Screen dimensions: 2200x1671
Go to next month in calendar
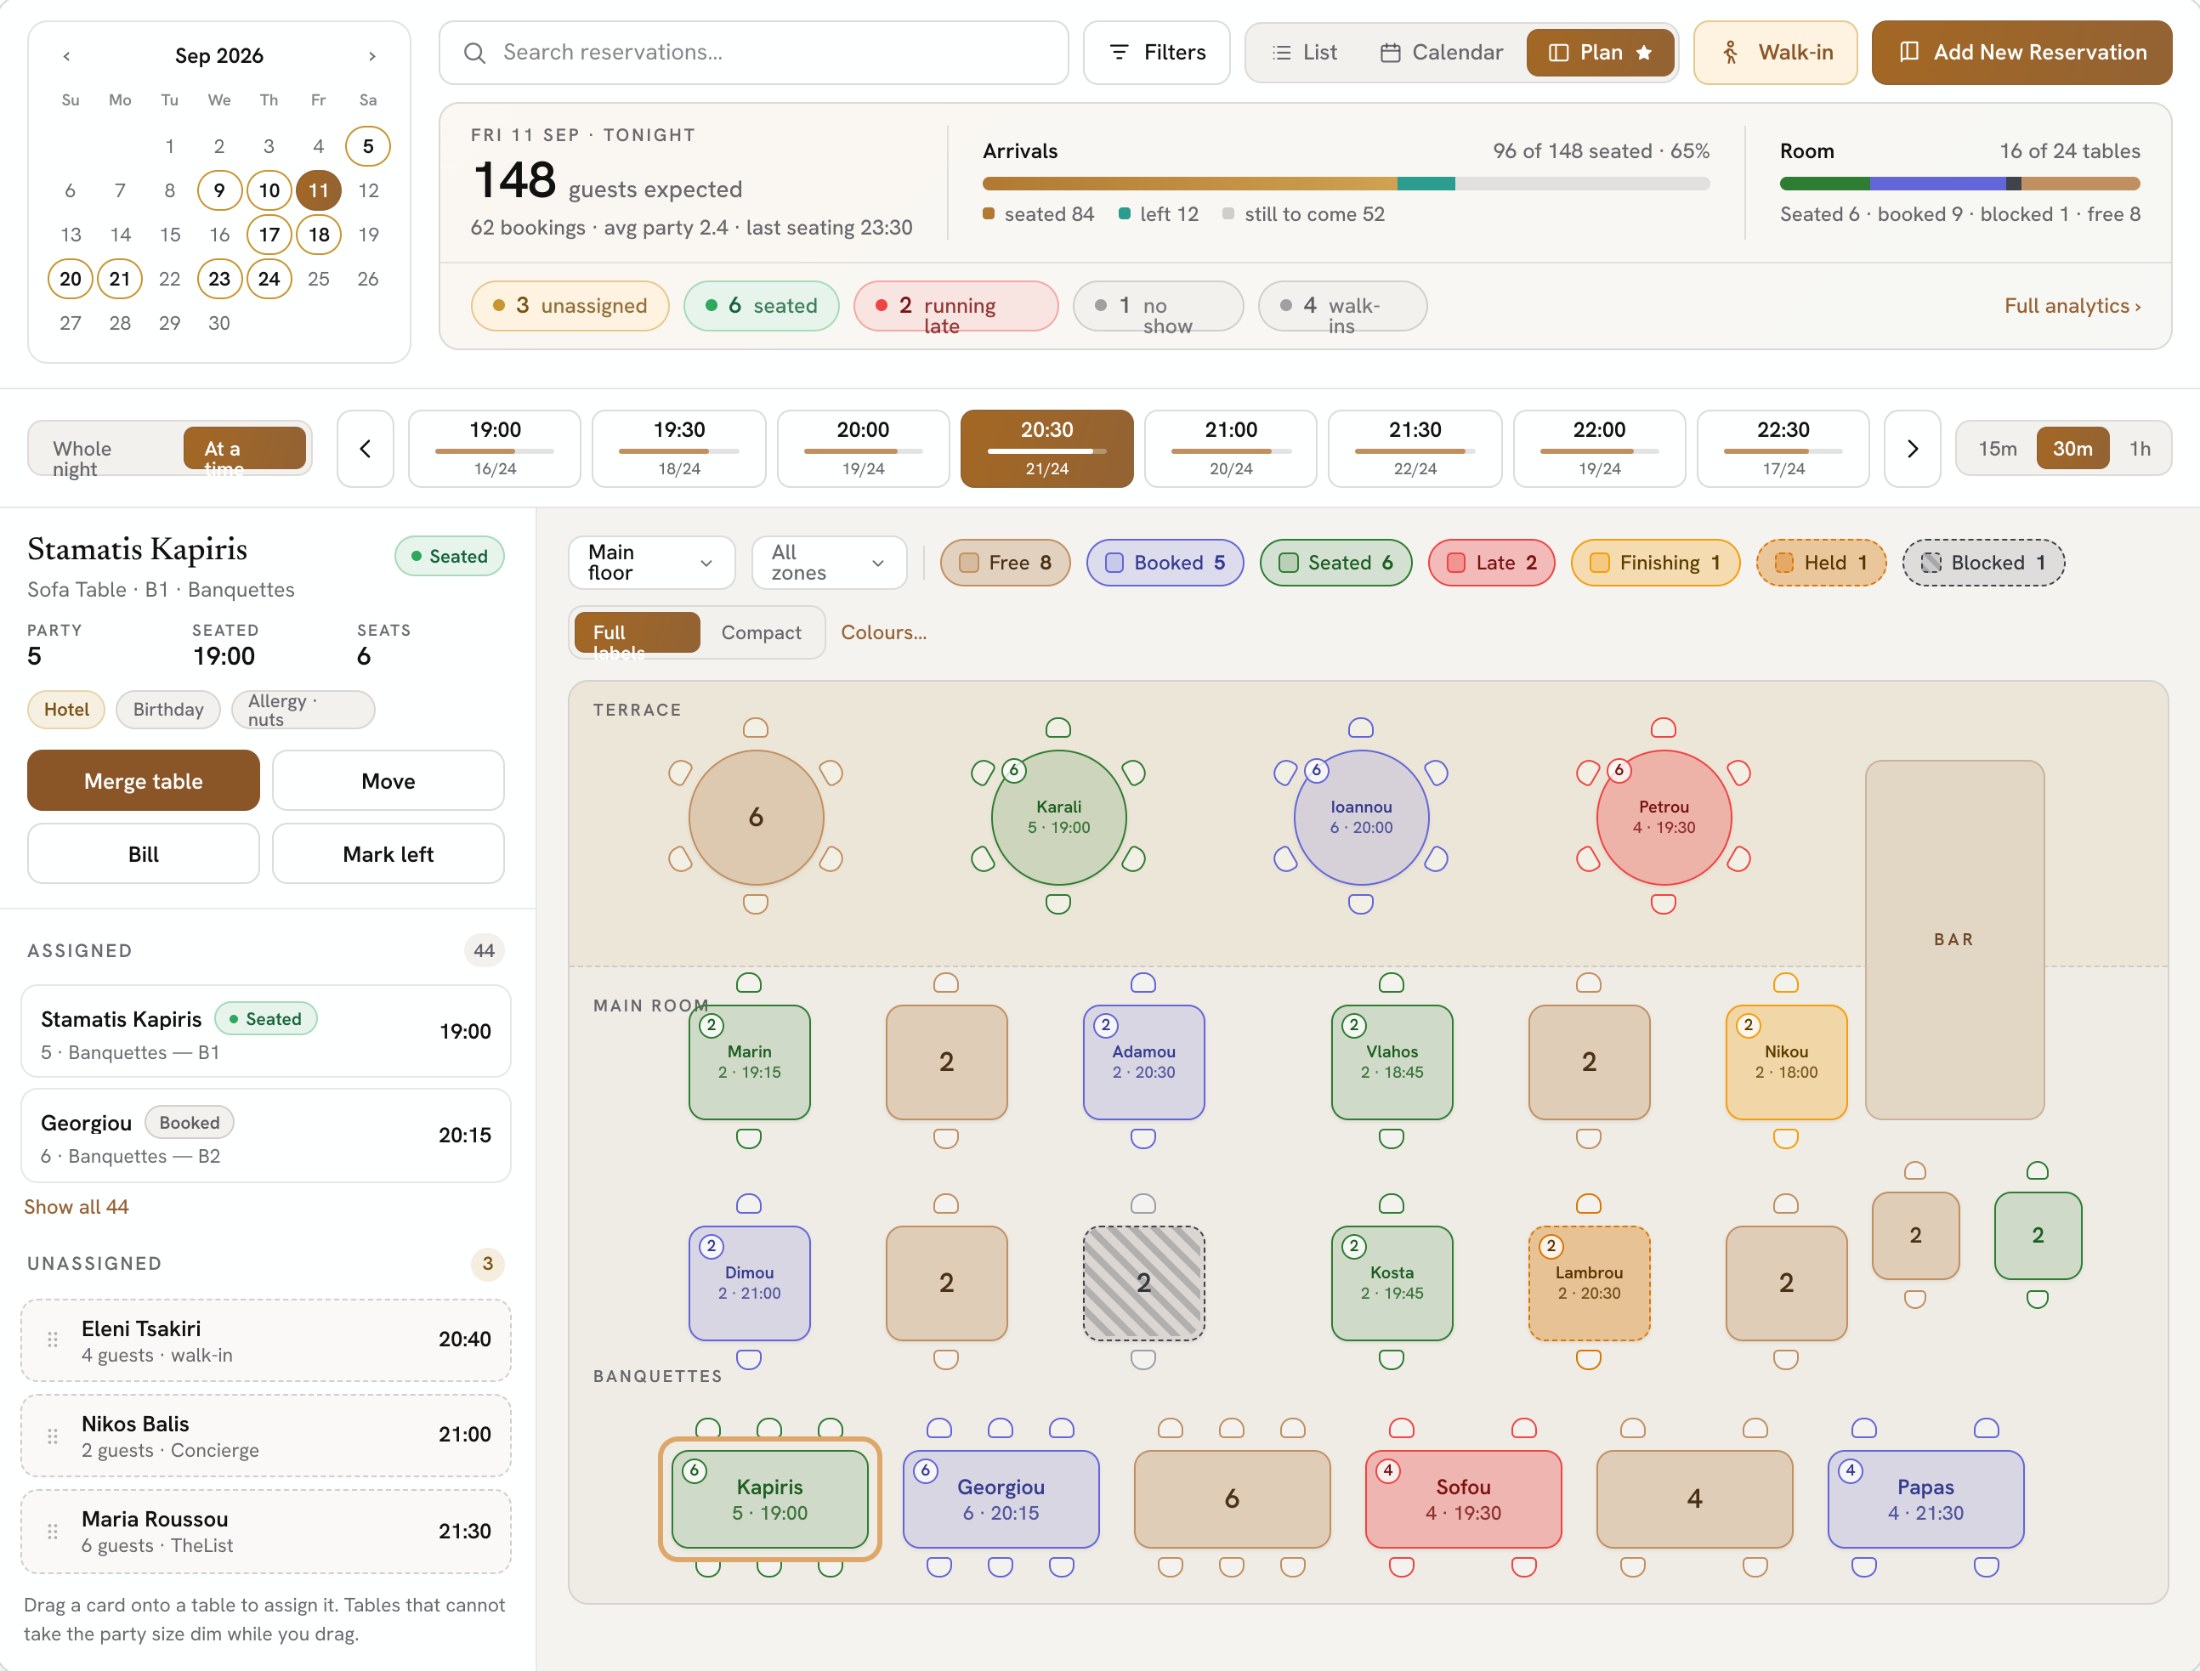click(x=372, y=56)
